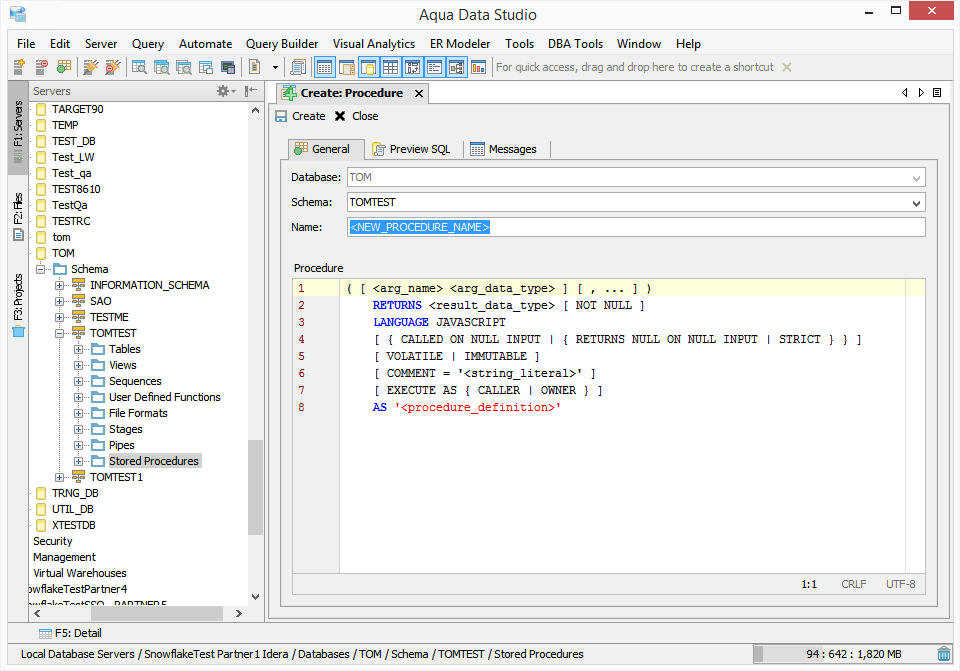This screenshot has height=671, width=960.
Task: Switch to the Preview SQL tab
Action: click(x=411, y=149)
